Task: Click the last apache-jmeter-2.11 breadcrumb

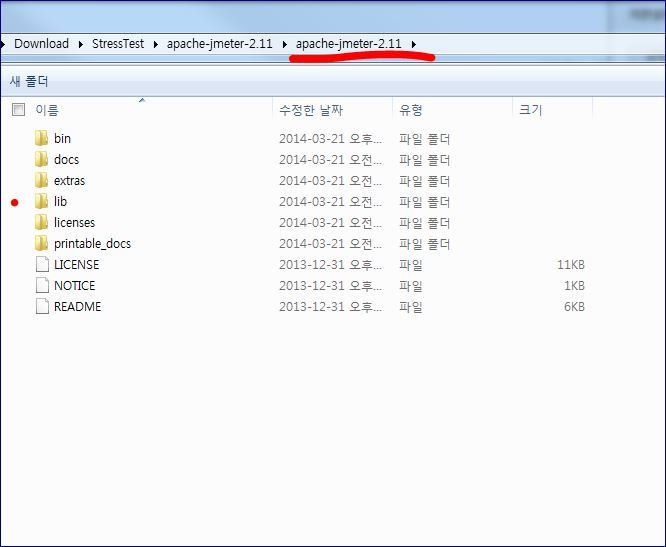Action: 349,44
